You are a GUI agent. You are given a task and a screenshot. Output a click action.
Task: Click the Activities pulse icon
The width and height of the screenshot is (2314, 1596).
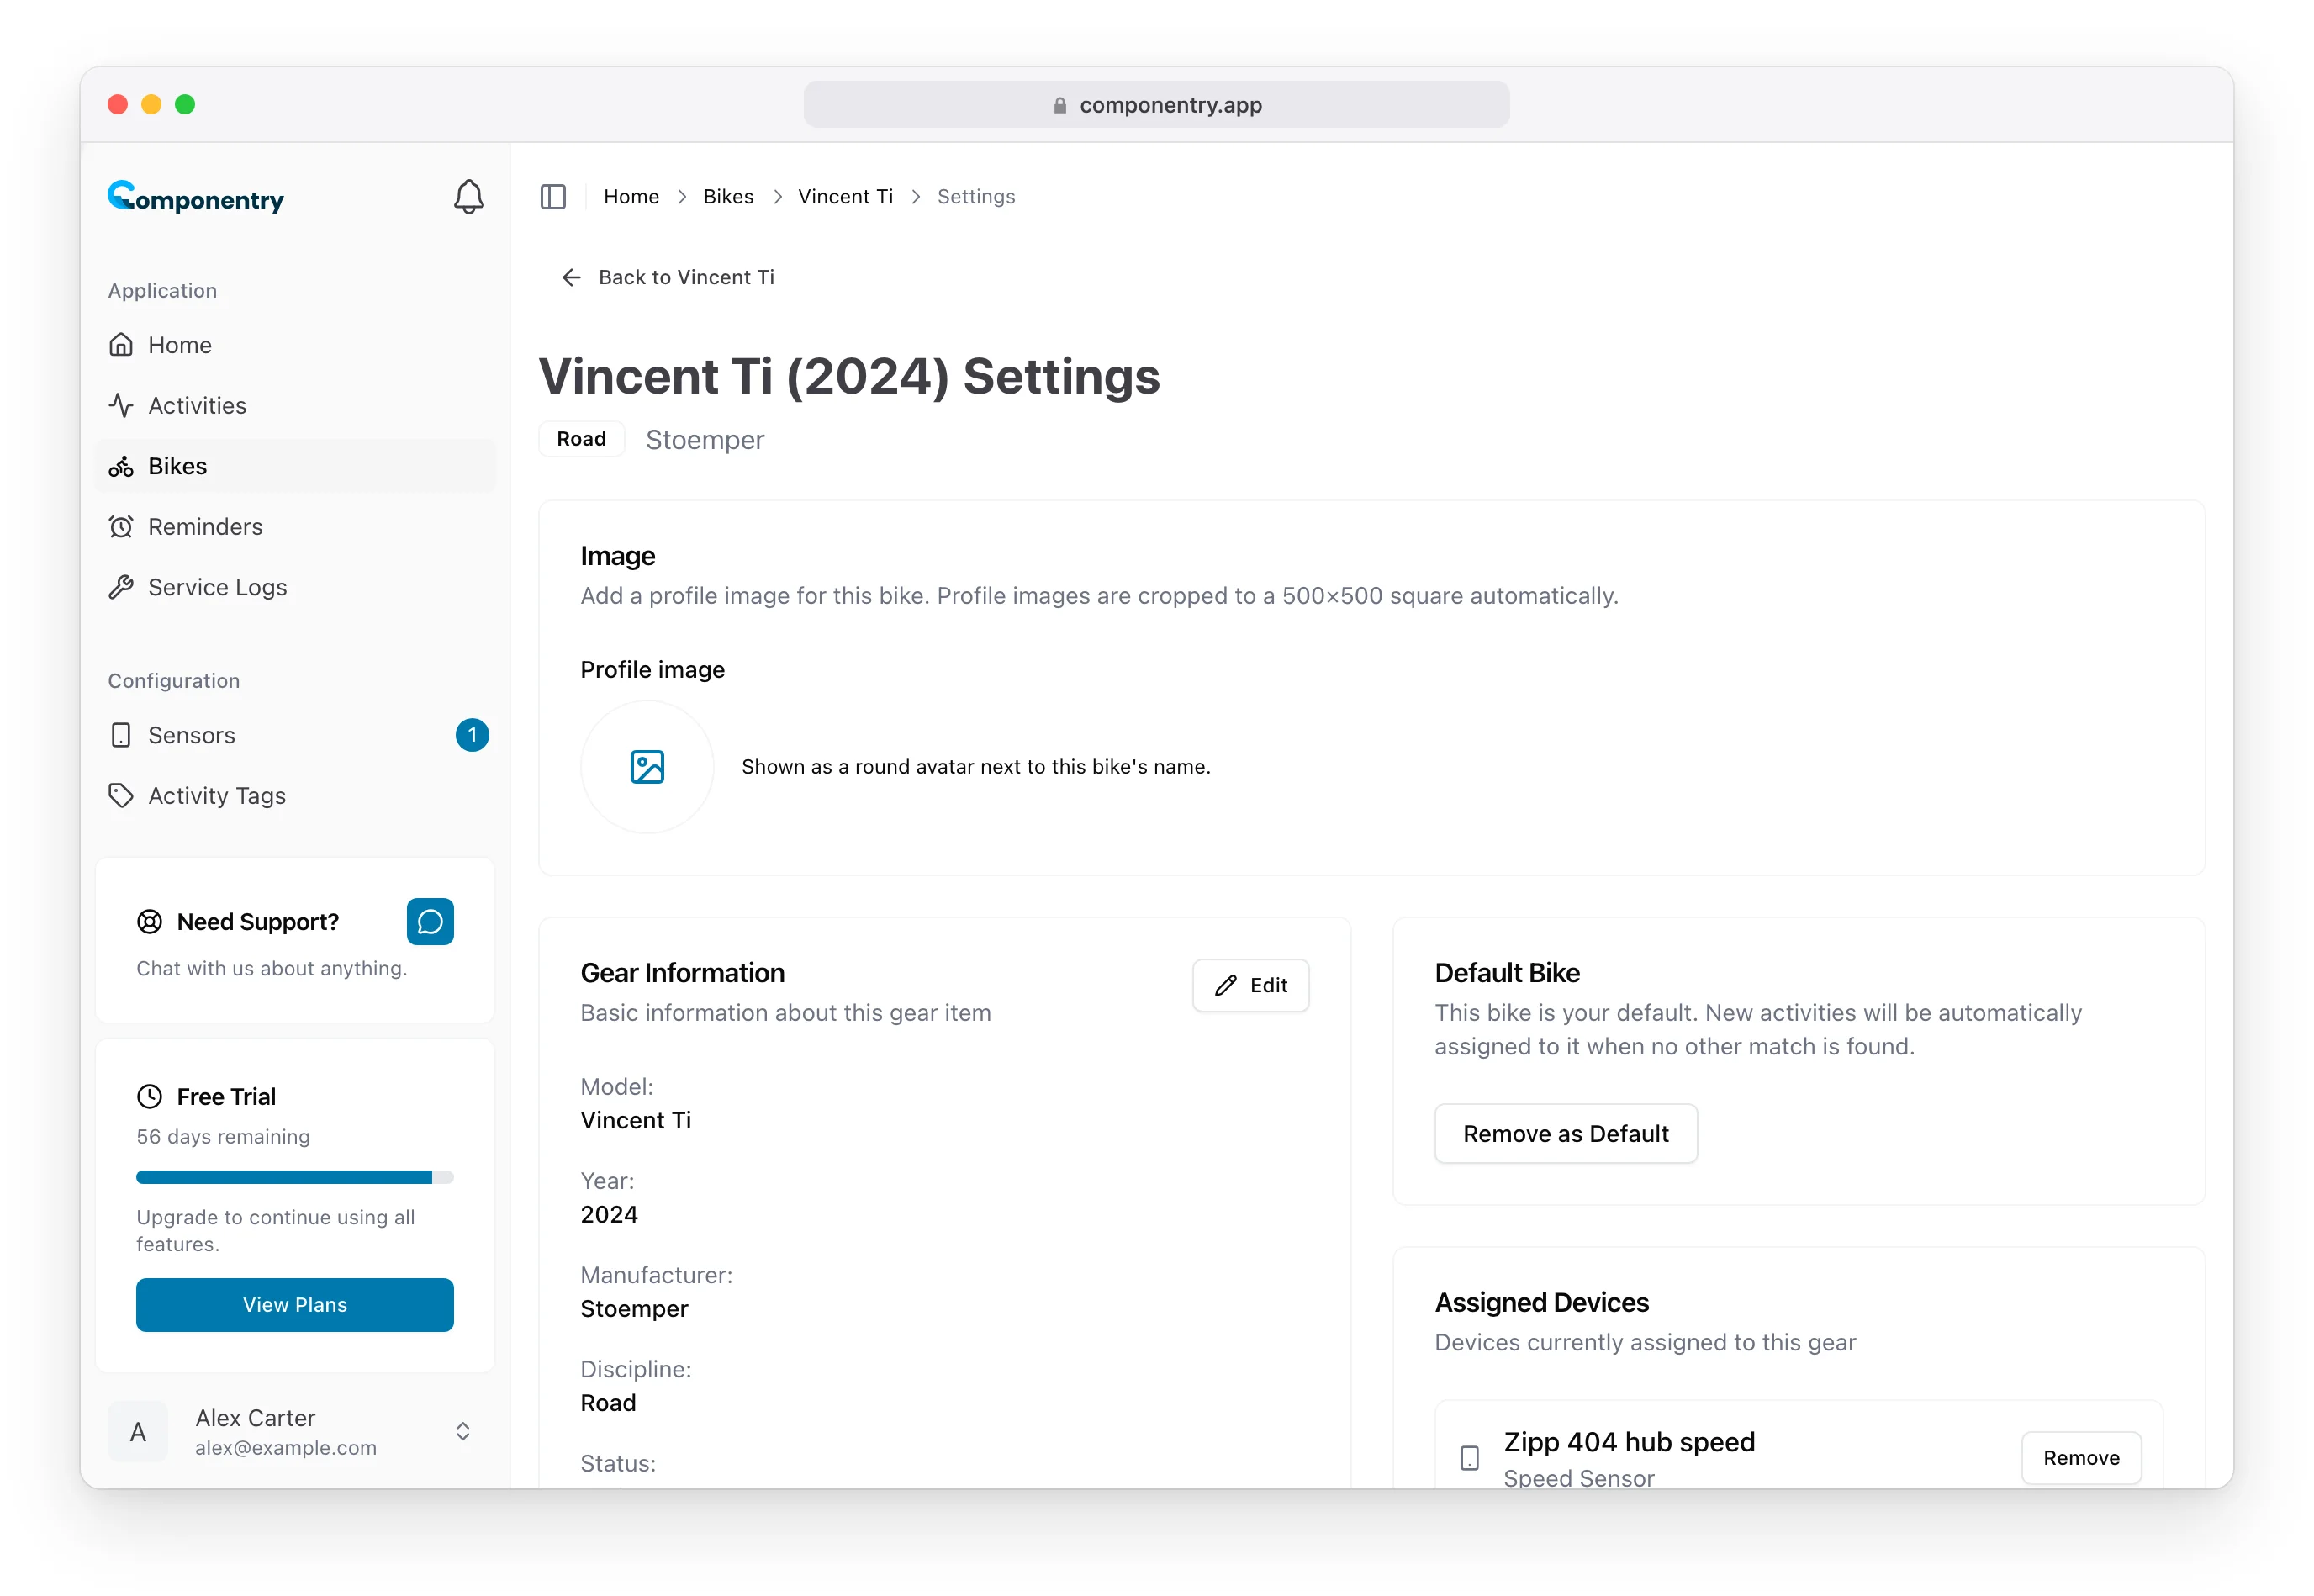[121, 405]
